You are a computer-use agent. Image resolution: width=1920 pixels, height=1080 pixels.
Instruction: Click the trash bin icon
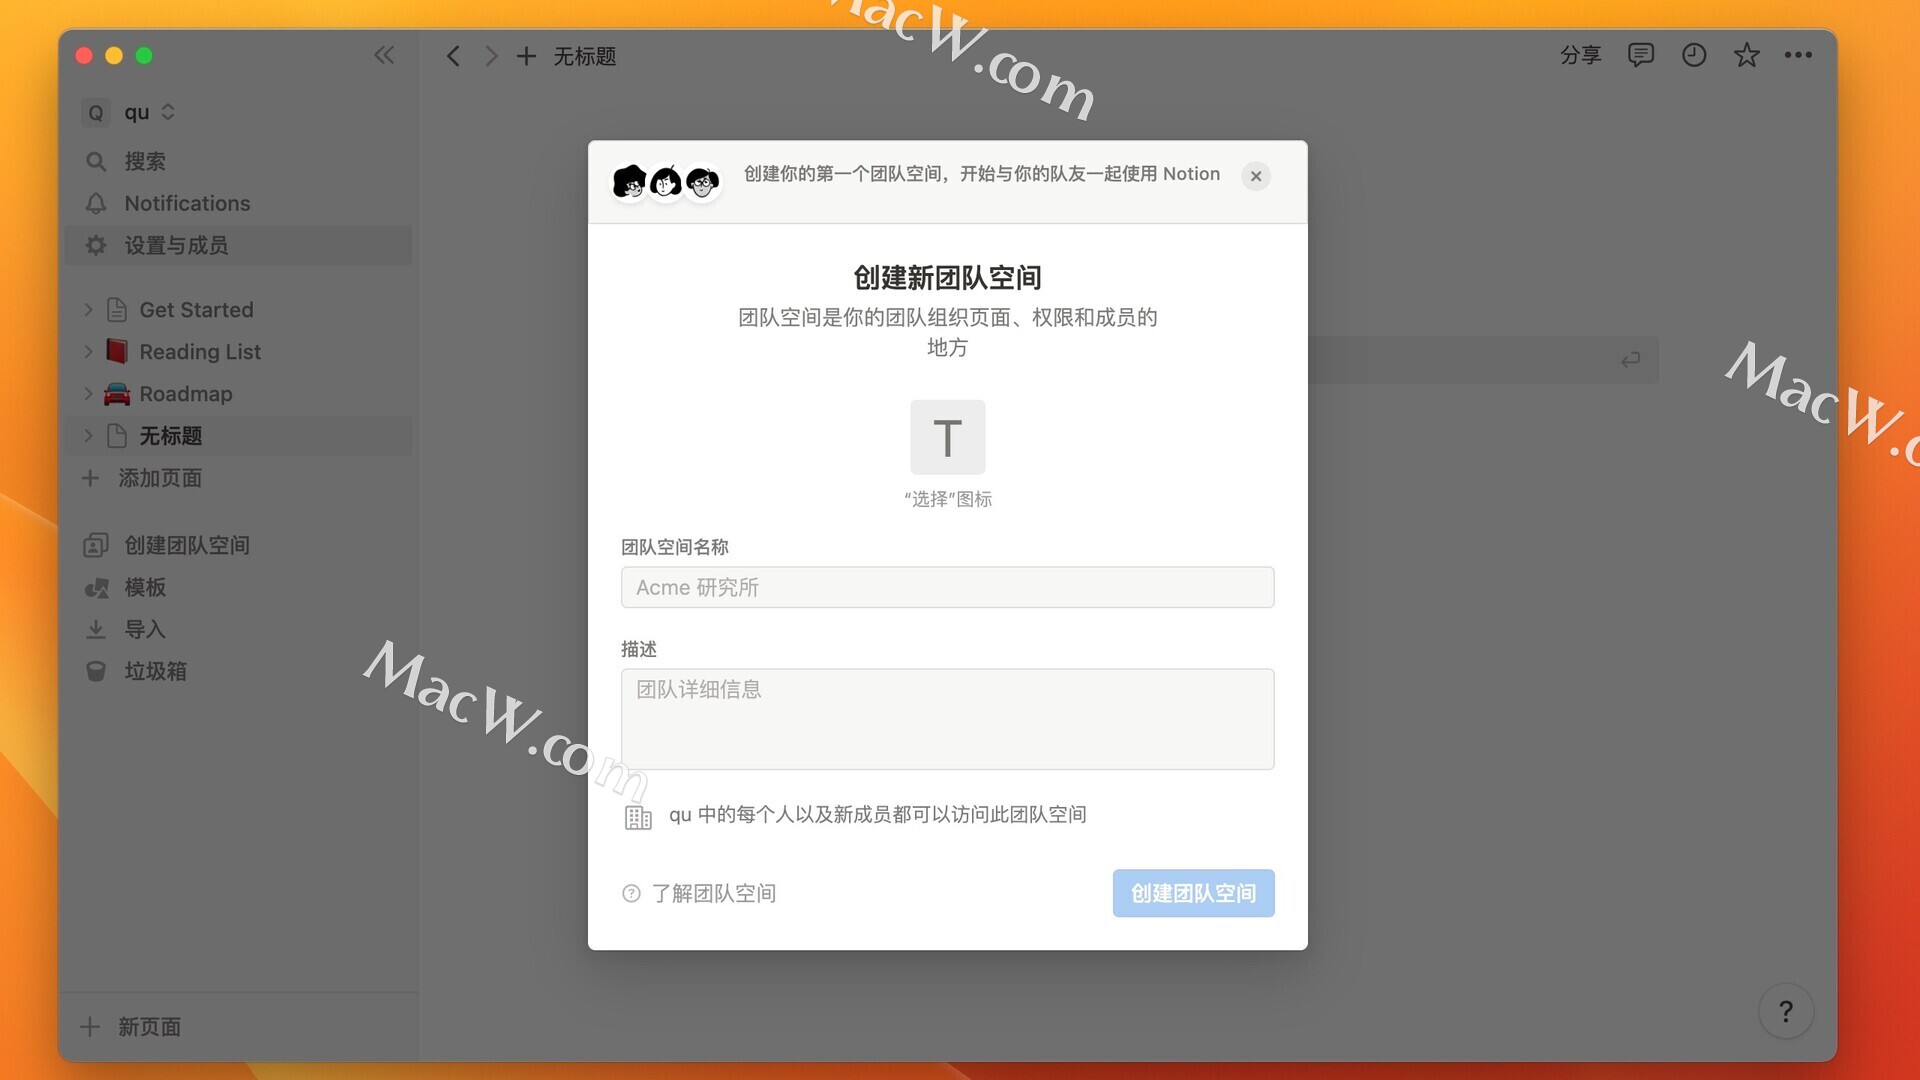(x=96, y=671)
